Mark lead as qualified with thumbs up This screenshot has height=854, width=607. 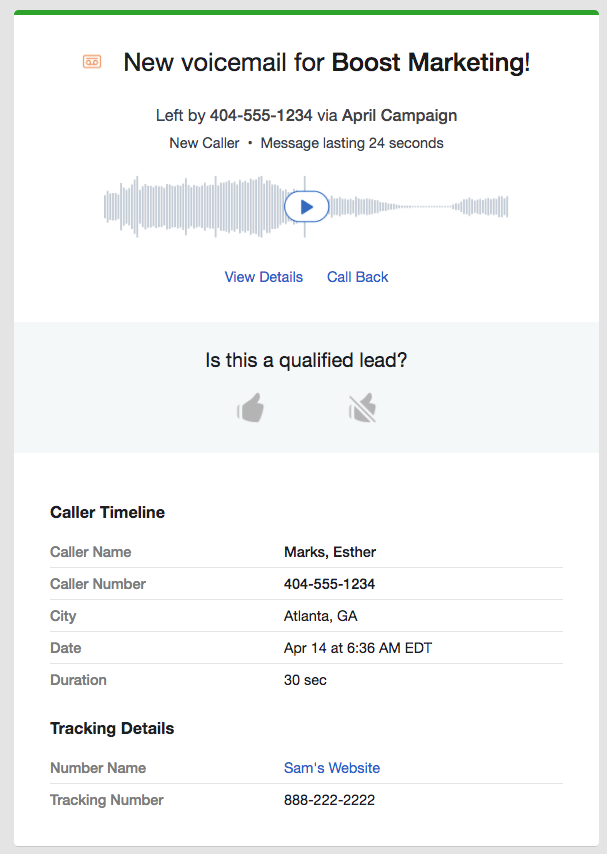[251, 408]
